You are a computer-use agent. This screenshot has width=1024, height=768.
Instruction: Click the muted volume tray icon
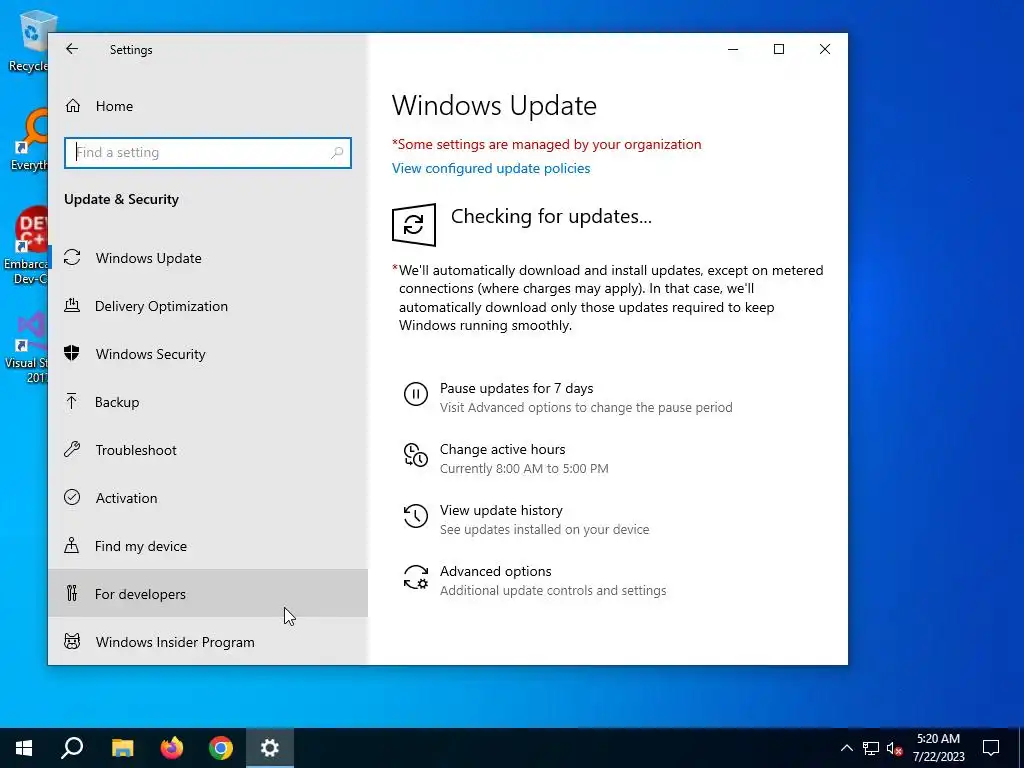pos(894,748)
